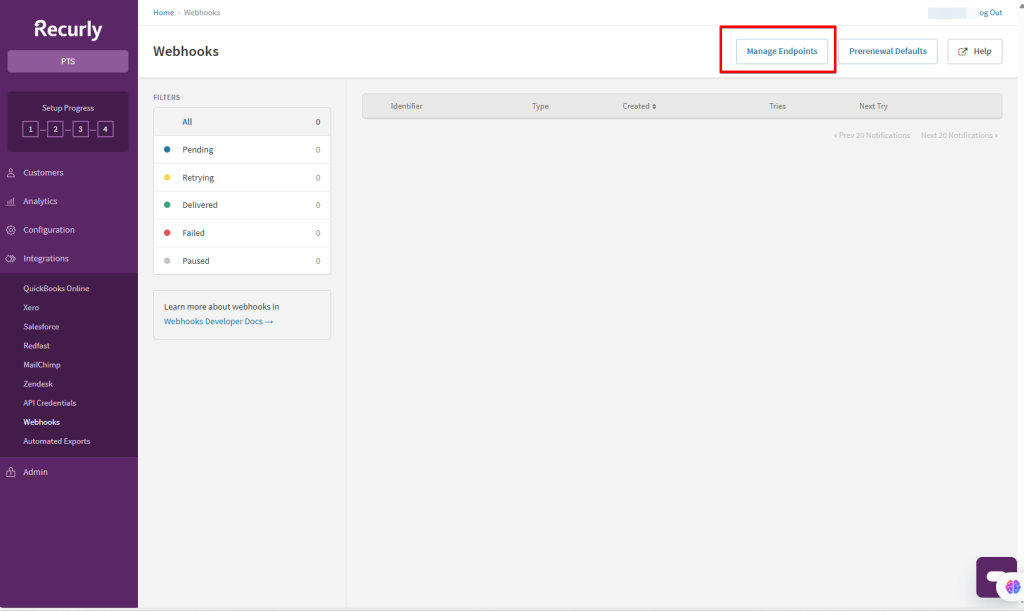1024x611 pixels.
Task: Click the Customers person icon in sidebar
Action: (10, 173)
